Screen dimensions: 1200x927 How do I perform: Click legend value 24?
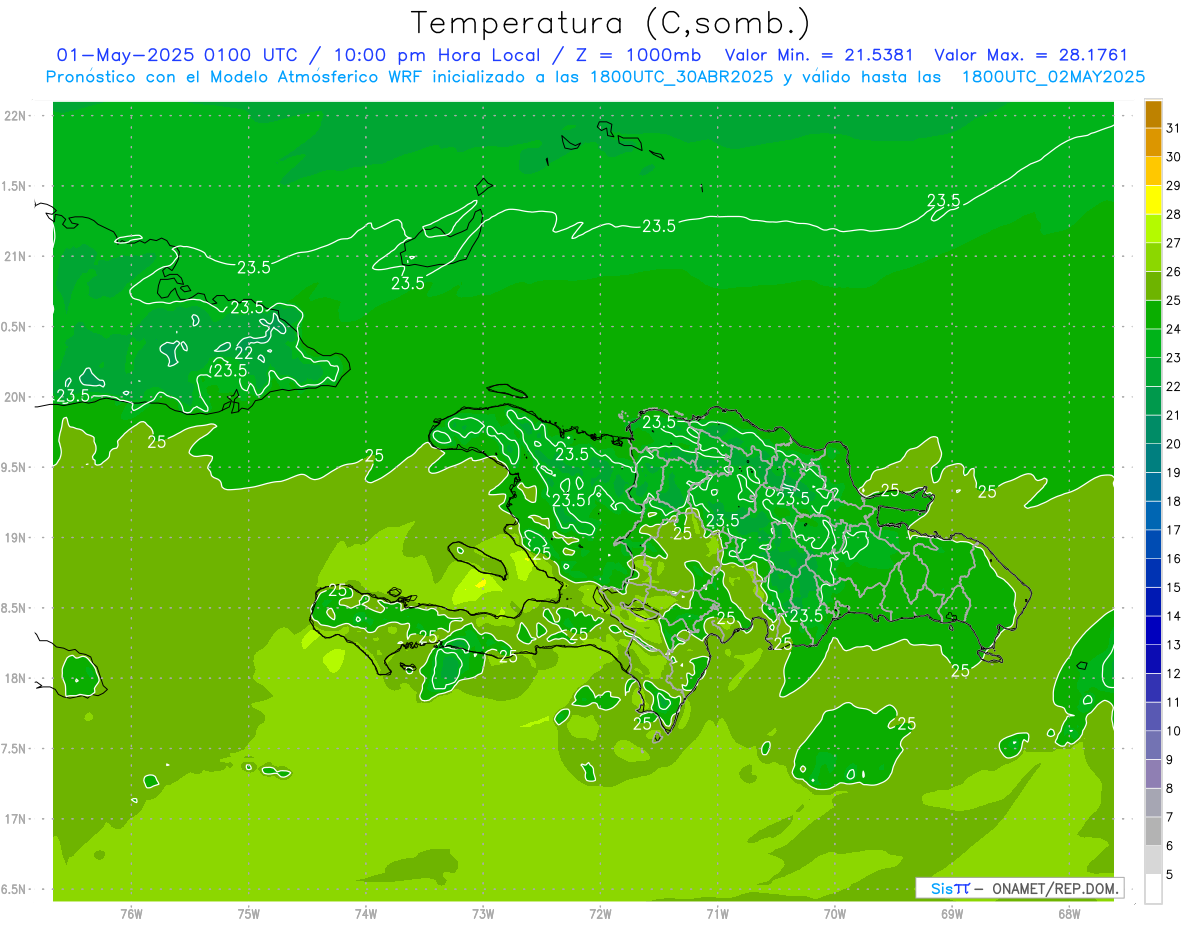pos(1173,329)
